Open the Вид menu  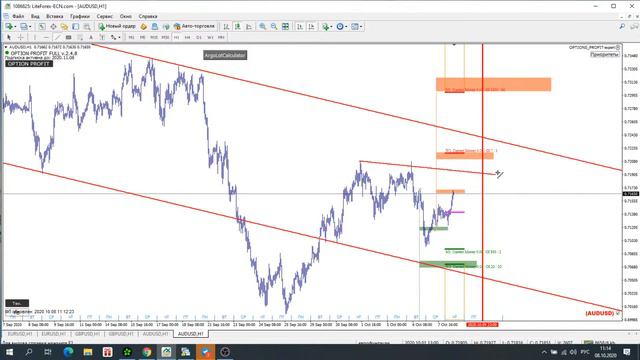point(35,16)
